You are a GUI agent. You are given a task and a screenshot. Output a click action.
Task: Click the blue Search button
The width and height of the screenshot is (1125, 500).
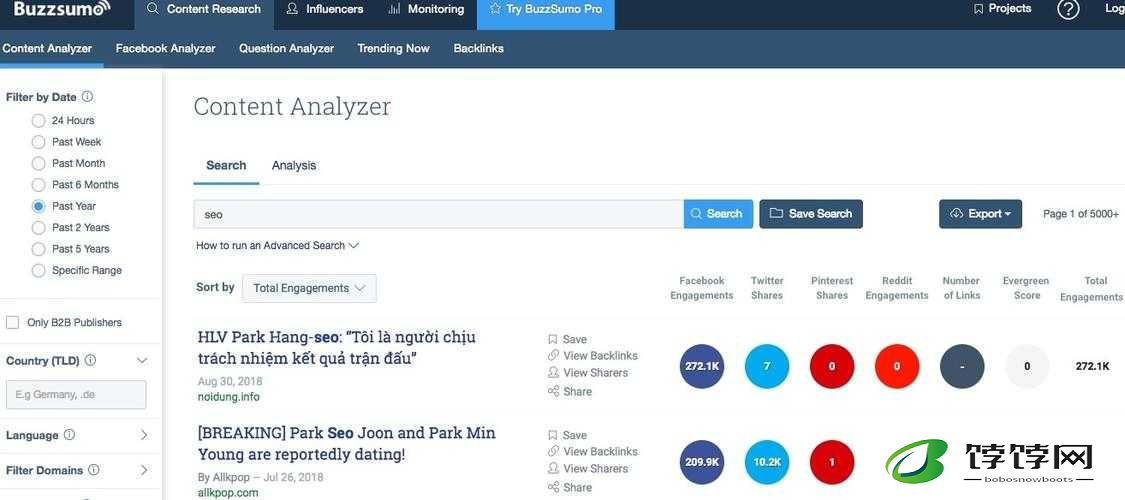718,214
